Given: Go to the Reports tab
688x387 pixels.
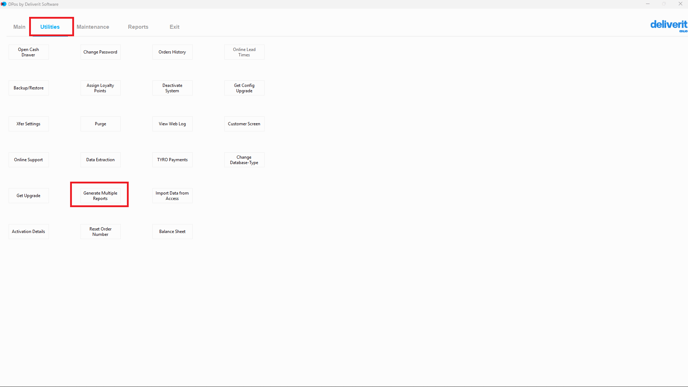Looking at the screenshot, I should [138, 27].
